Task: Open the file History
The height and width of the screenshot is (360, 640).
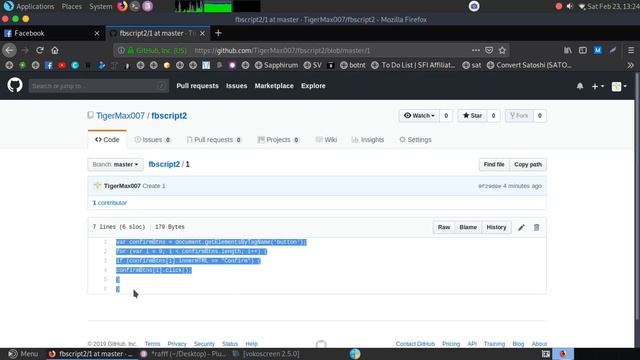Action: pos(496,227)
